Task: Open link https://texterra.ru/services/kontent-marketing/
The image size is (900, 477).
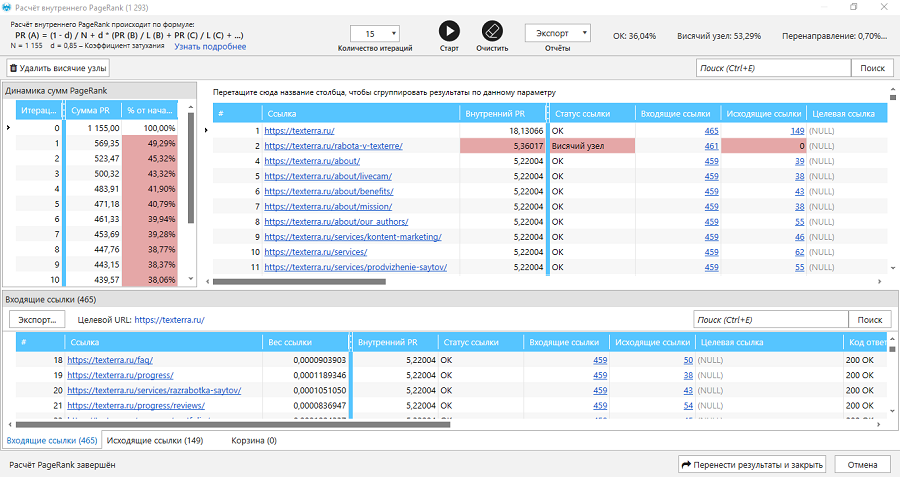Action: [353, 236]
